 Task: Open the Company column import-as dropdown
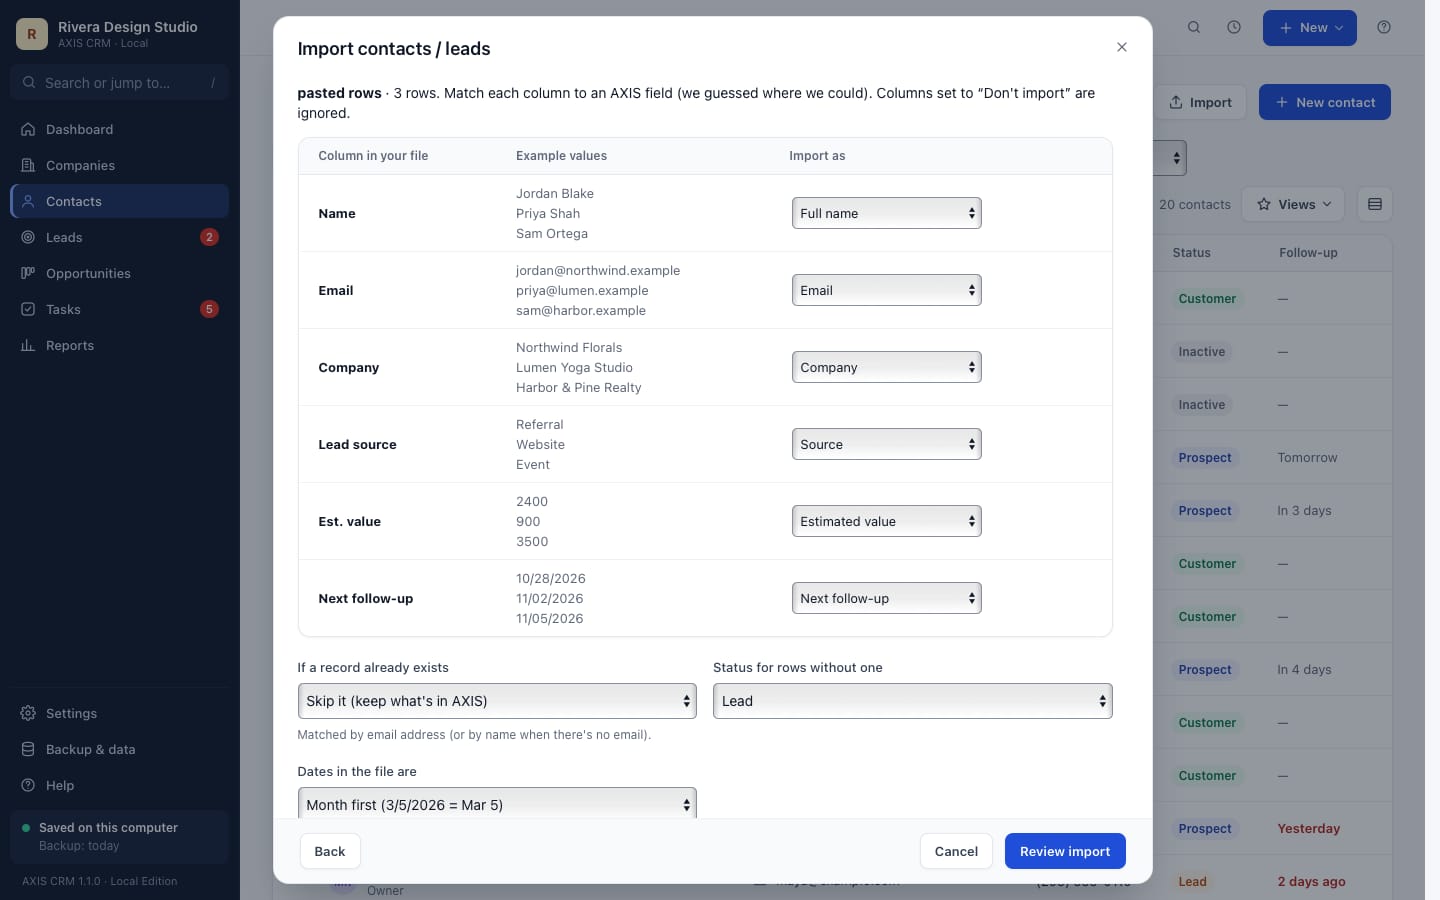886,367
